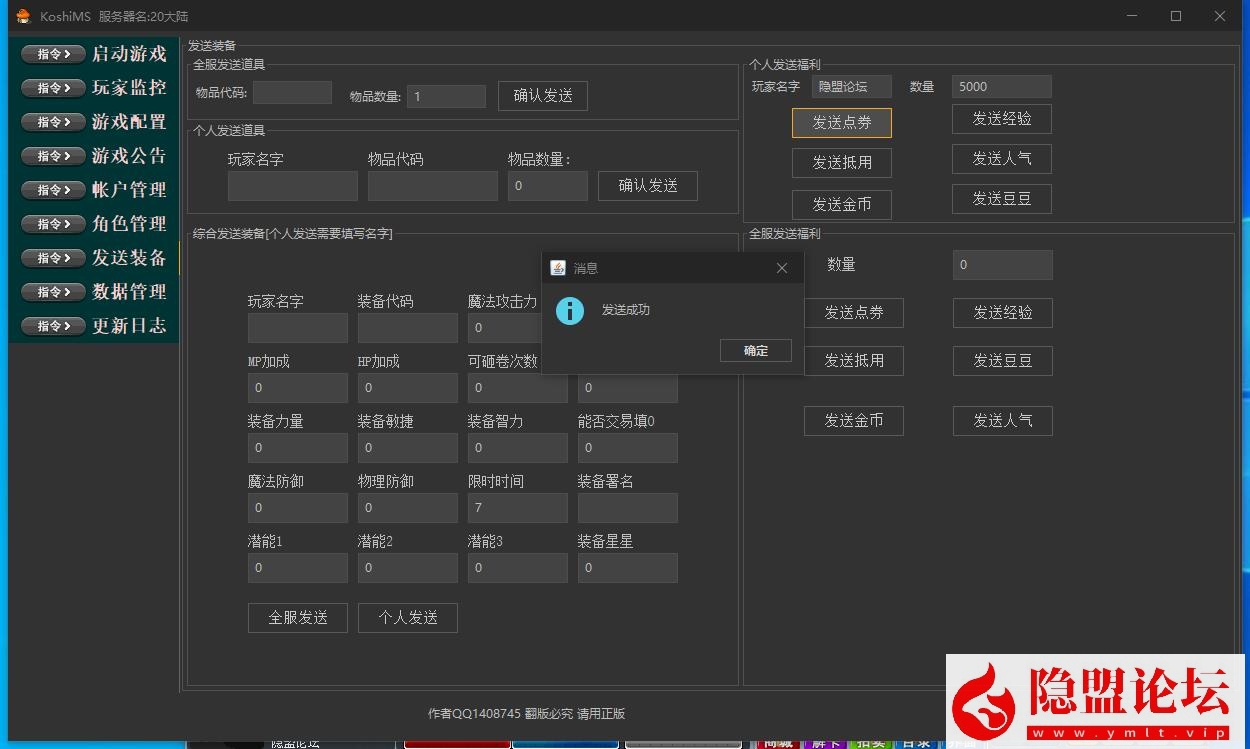Open the 游戏公告 menu item
This screenshot has width=1250, height=749.
click(x=129, y=156)
